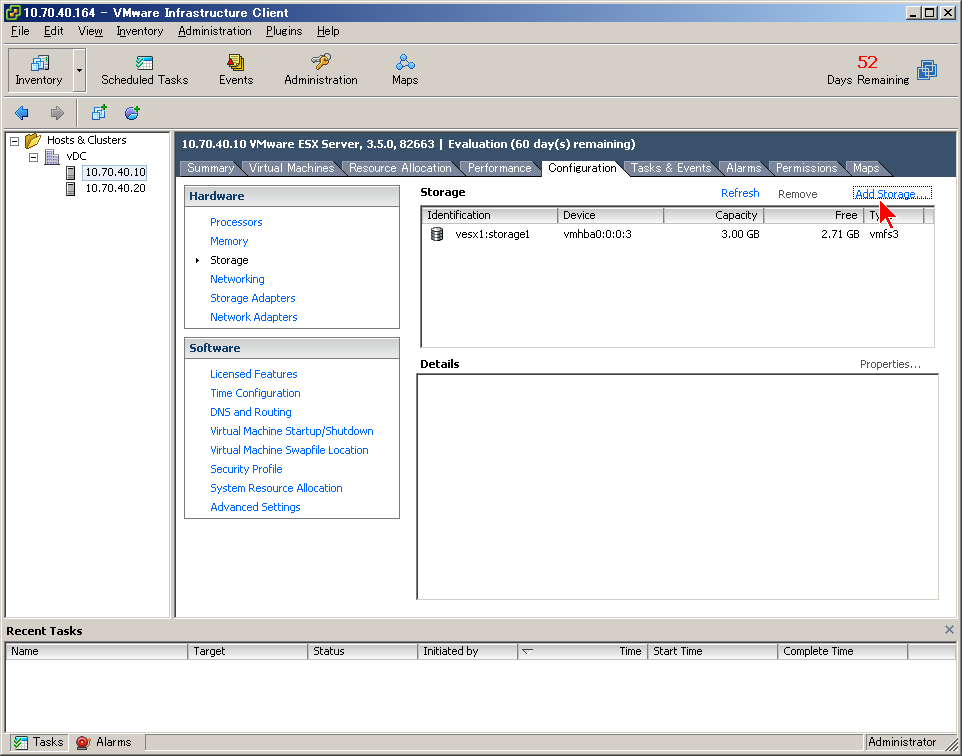Image resolution: width=962 pixels, height=756 pixels.
Task: Click the application icon in title bar
Action: point(12,12)
